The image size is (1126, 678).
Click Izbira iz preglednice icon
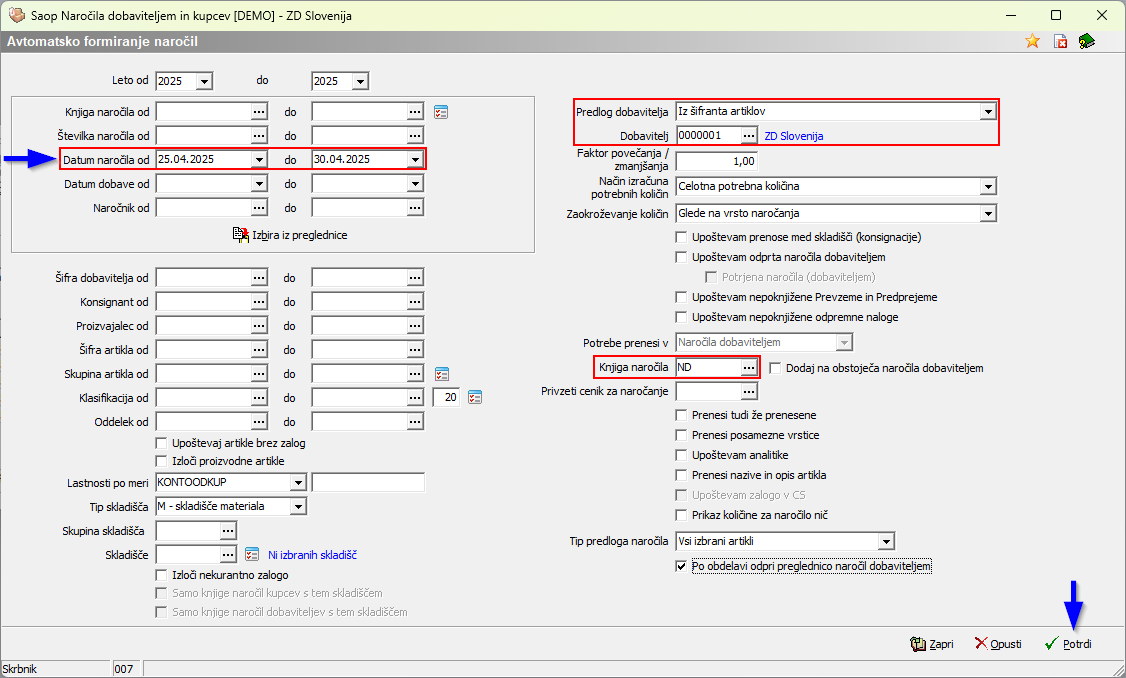click(241, 235)
